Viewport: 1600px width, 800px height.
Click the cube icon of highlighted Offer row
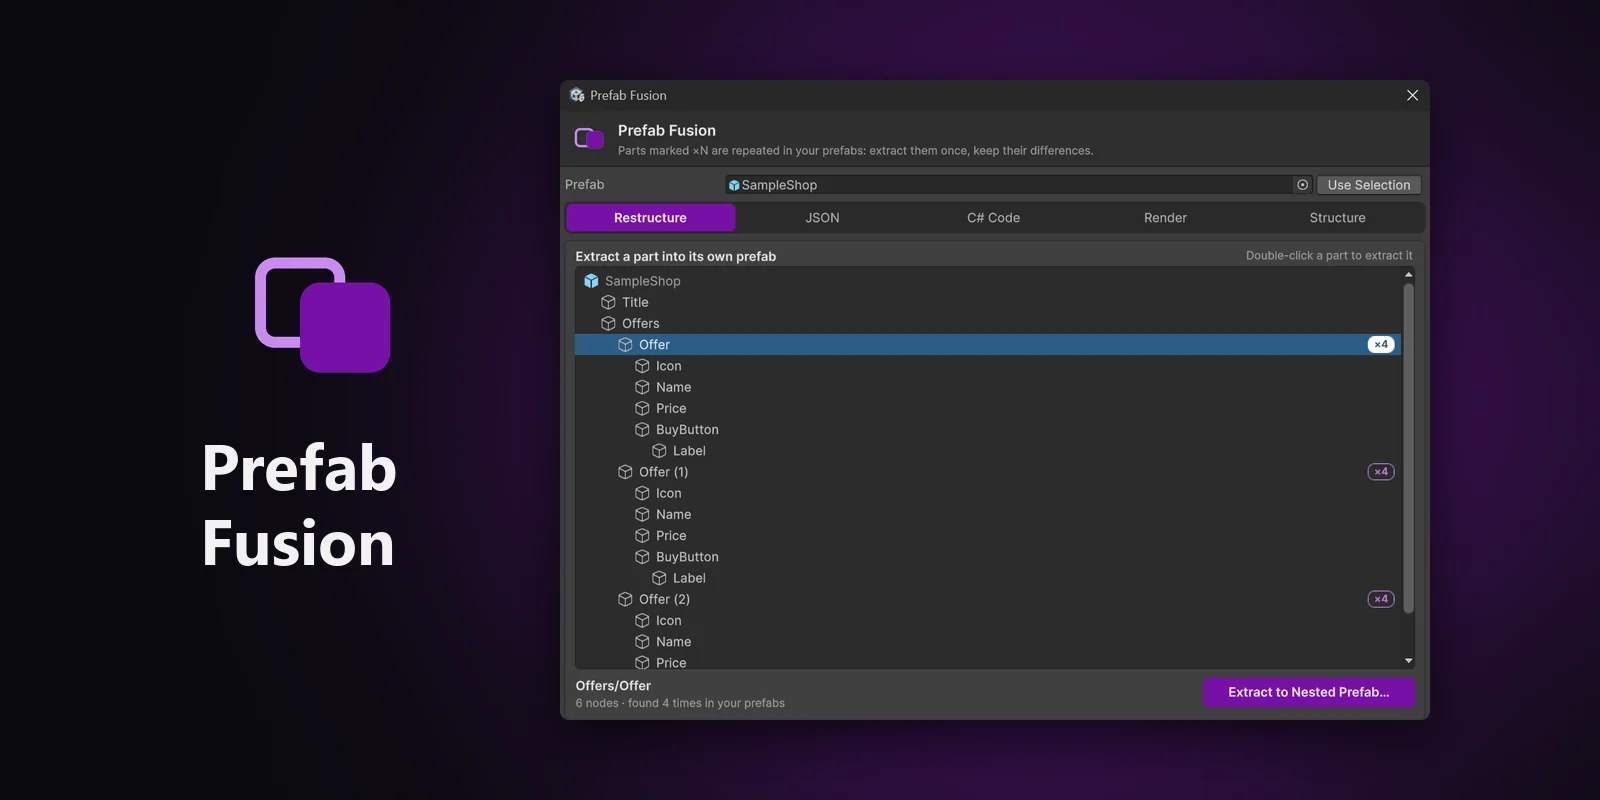[625, 344]
